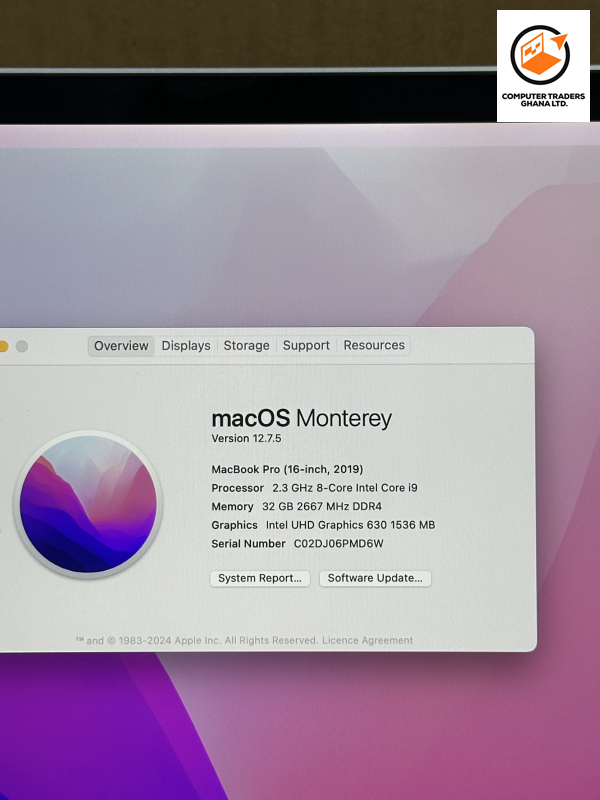The width and height of the screenshot is (600, 800).
Task: Click the grey zoom window button
Action: click(x=22, y=346)
